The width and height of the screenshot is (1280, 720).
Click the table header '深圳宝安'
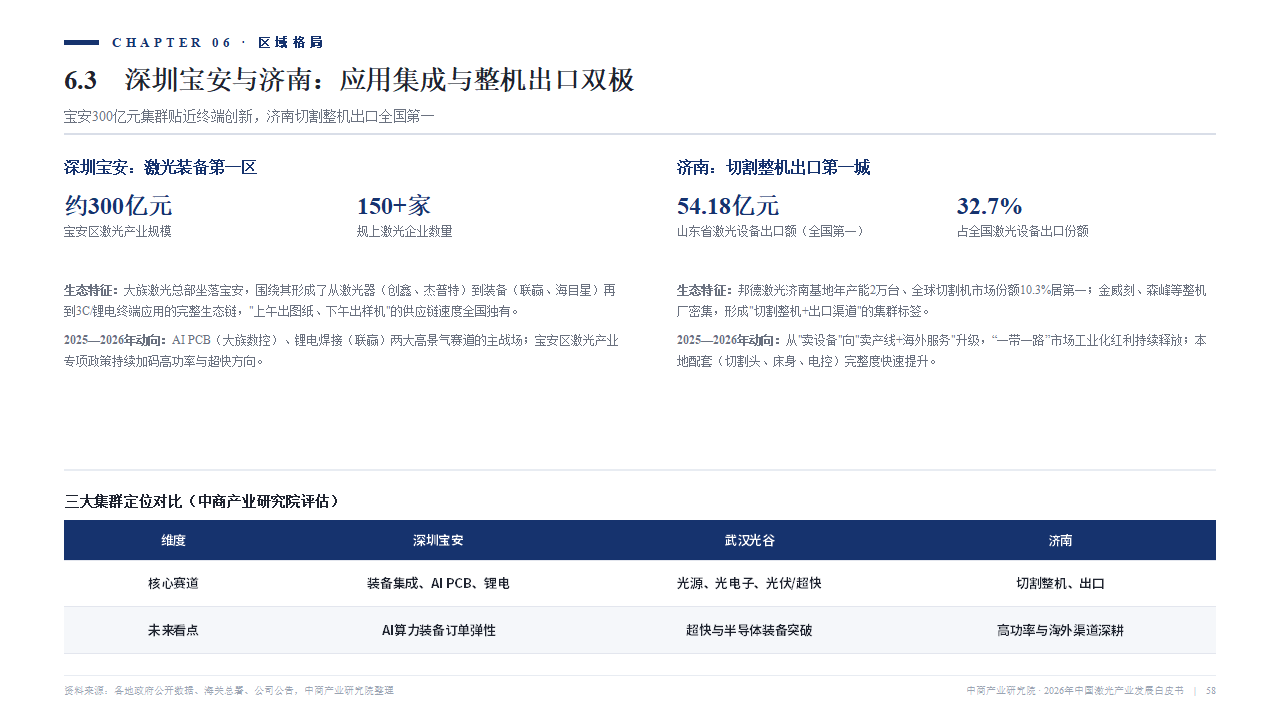coord(438,540)
